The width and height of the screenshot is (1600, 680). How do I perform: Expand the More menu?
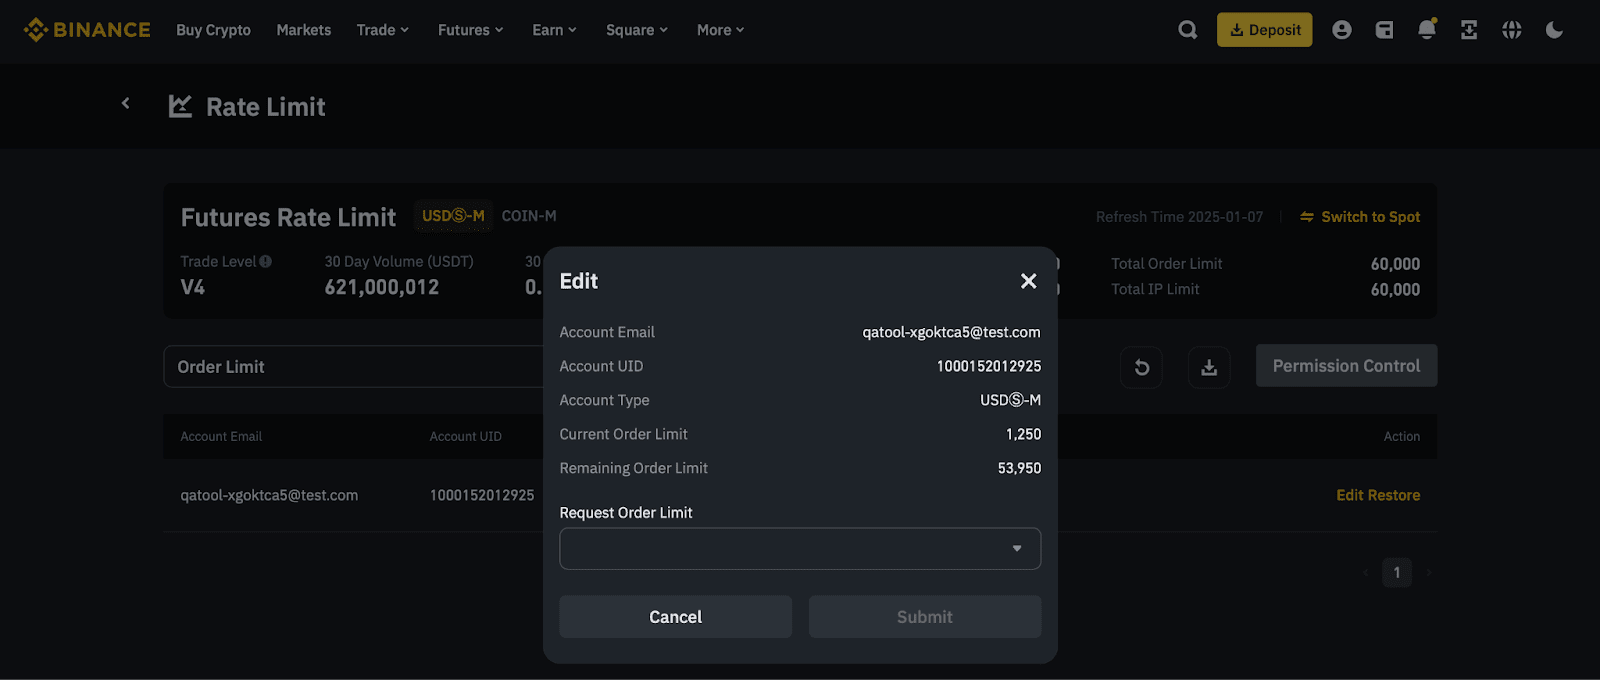click(721, 30)
